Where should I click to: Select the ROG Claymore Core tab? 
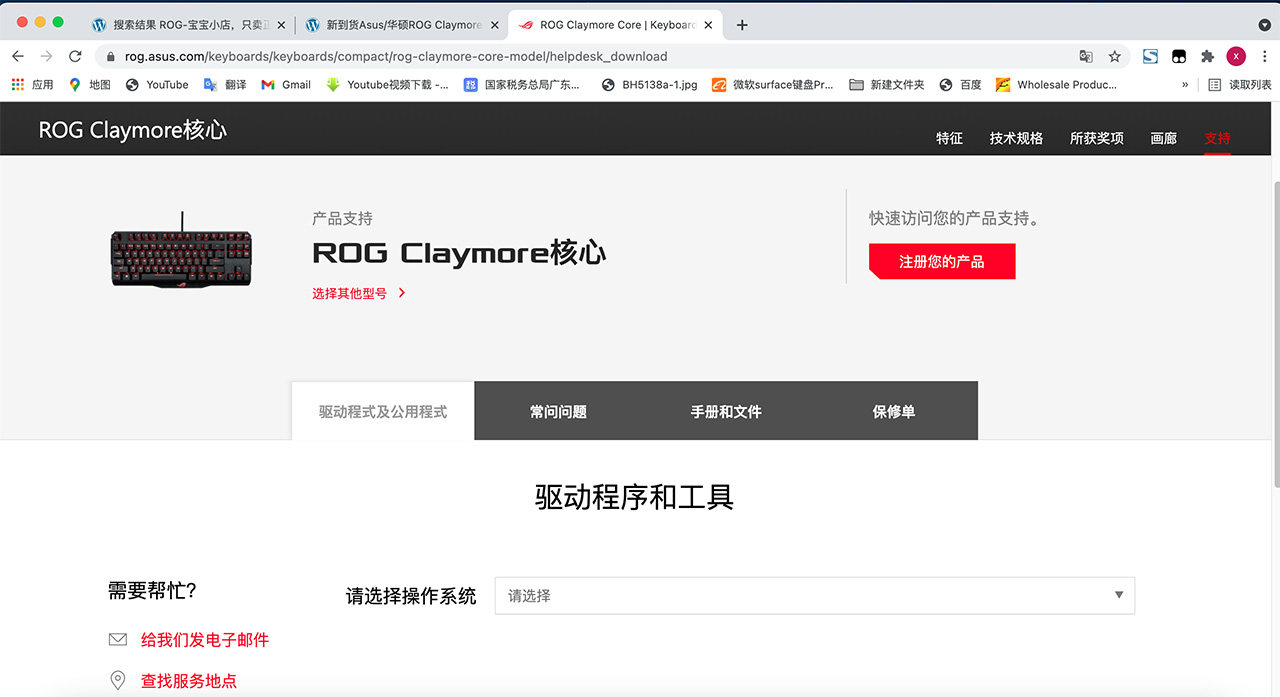pyautogui.click(x=615, y=25)
